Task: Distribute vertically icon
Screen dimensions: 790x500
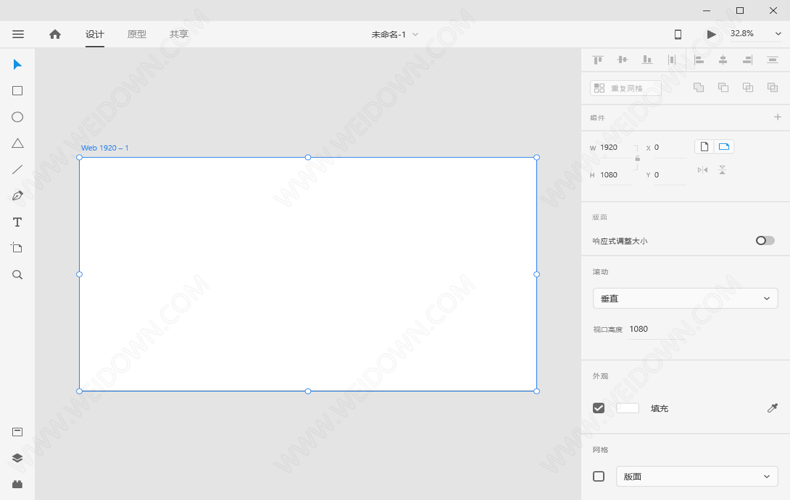Action: click(x=772, y=60)
